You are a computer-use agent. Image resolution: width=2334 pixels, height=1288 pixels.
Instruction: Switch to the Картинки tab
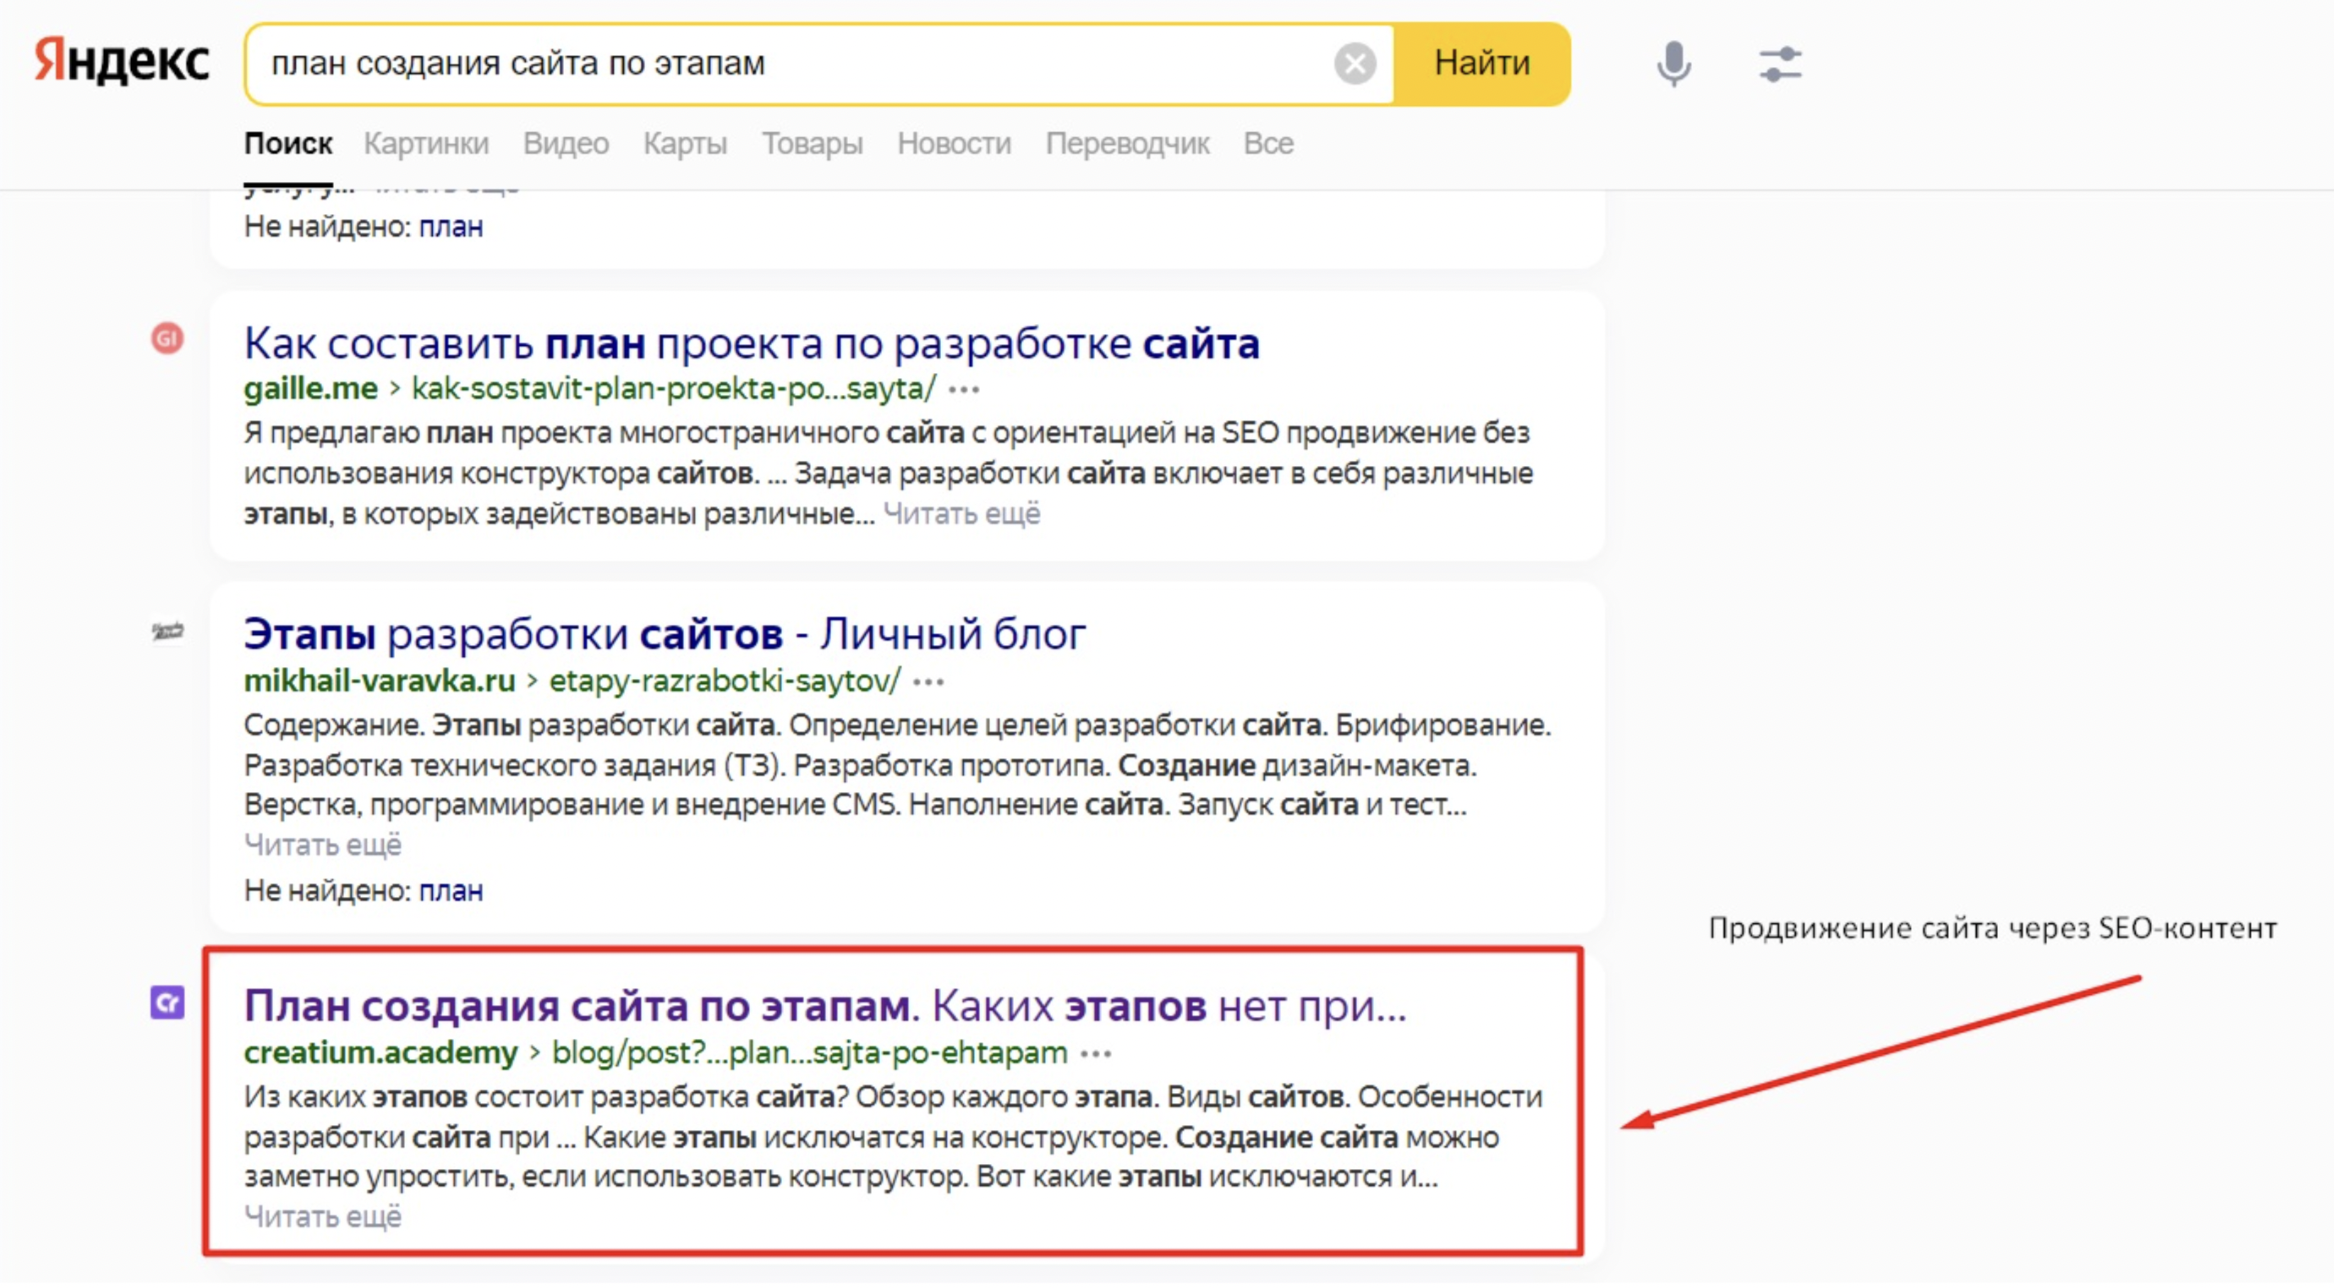coord(426,144)
